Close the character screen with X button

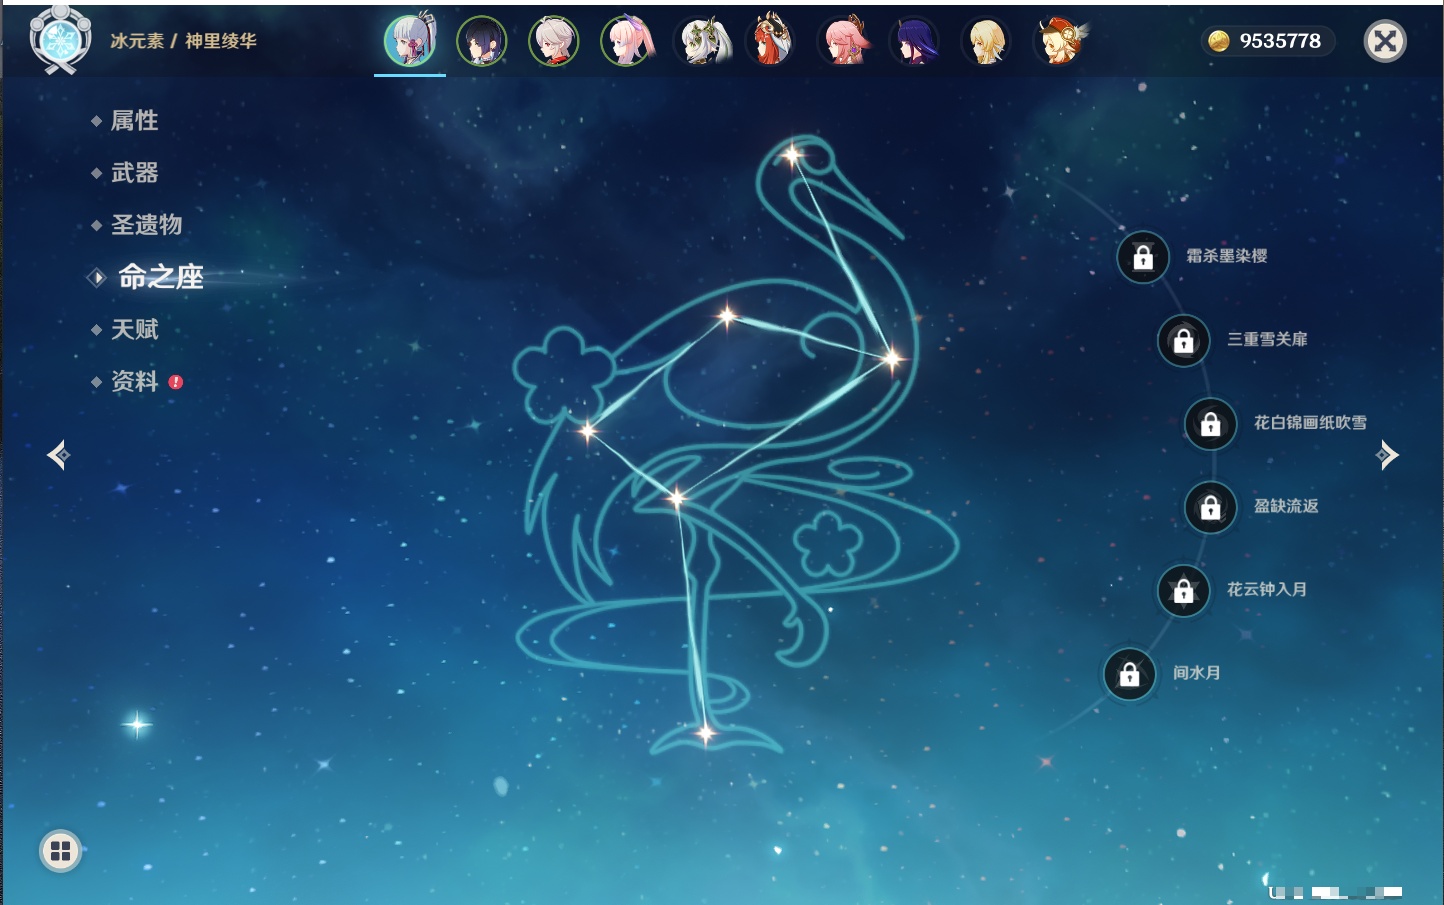1385,41
